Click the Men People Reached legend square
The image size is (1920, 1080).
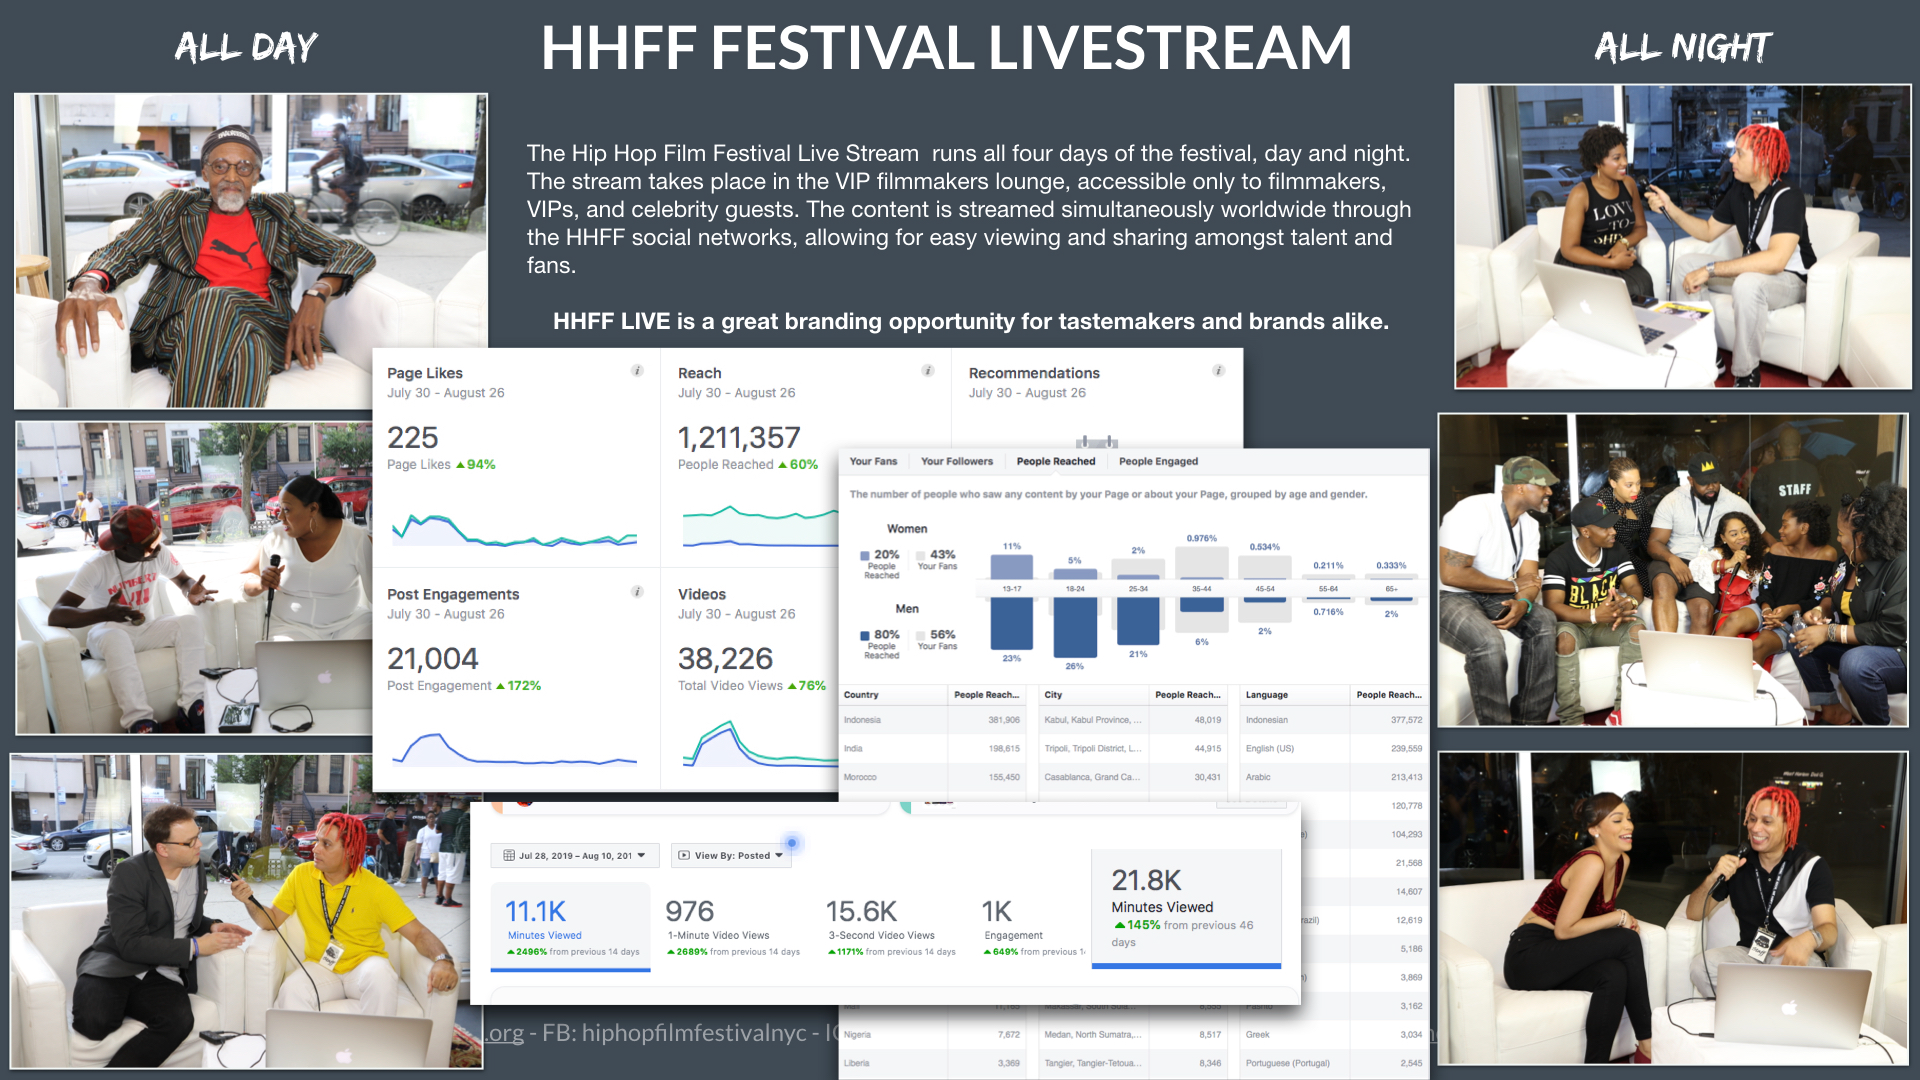pos(865,635)
